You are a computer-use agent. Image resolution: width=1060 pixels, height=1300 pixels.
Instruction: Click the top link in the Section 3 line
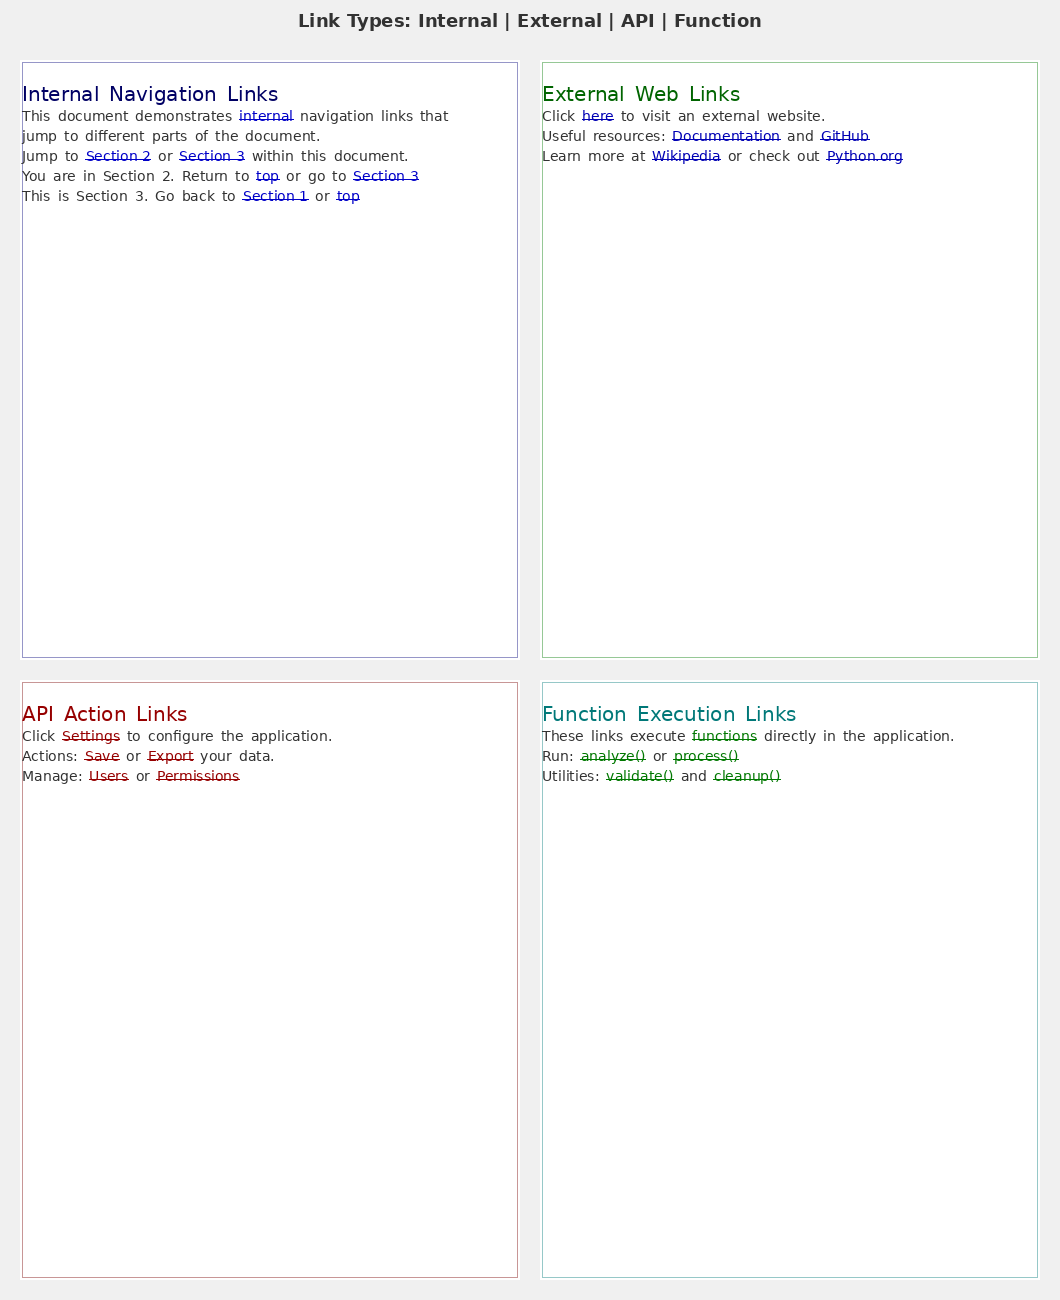tap(347, 196)
